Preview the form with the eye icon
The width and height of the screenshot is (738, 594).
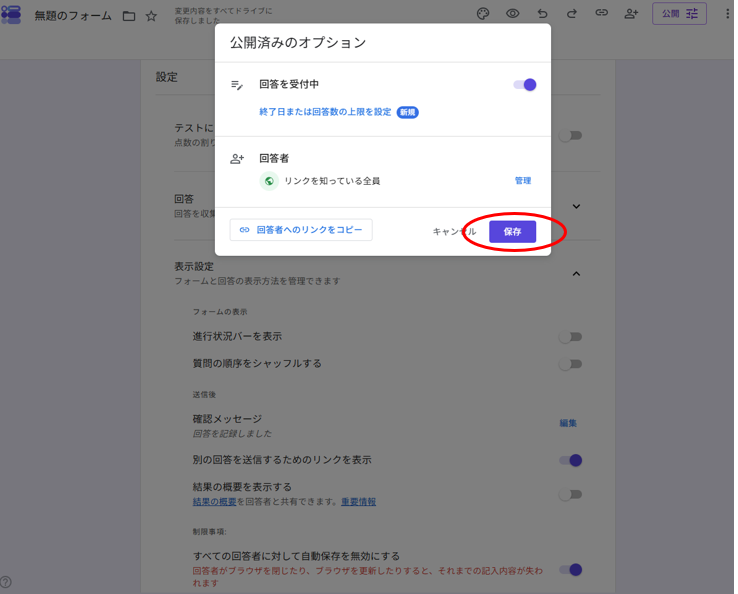513,14
